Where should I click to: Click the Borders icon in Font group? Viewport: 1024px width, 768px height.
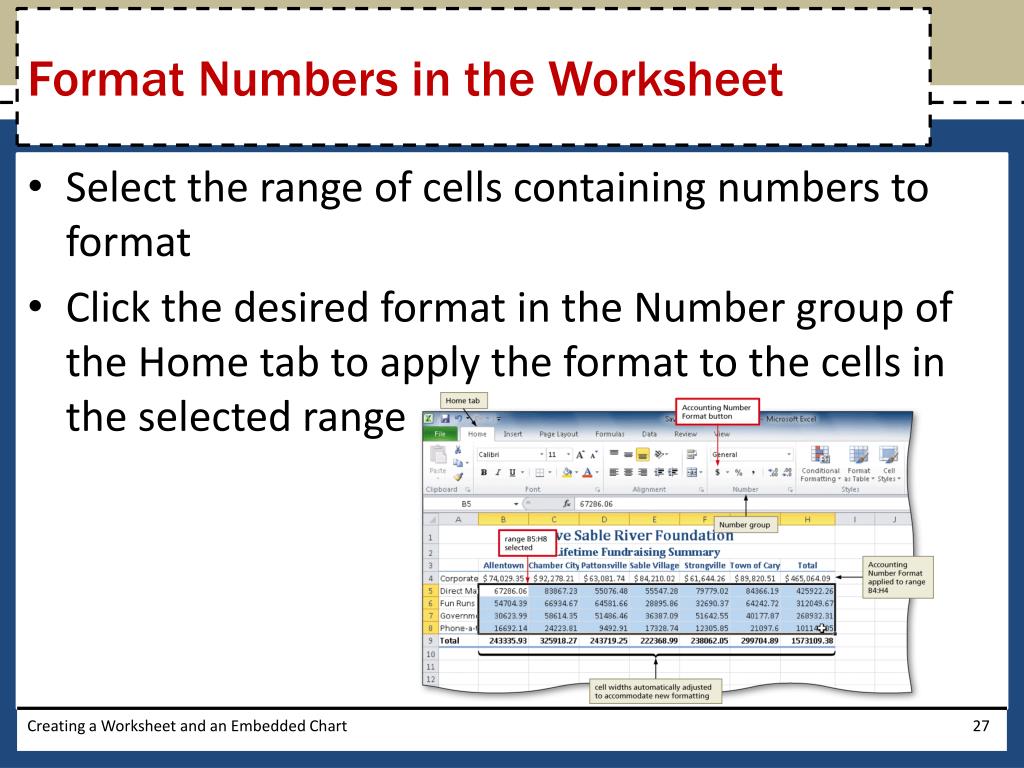click(x=539, y=472)
